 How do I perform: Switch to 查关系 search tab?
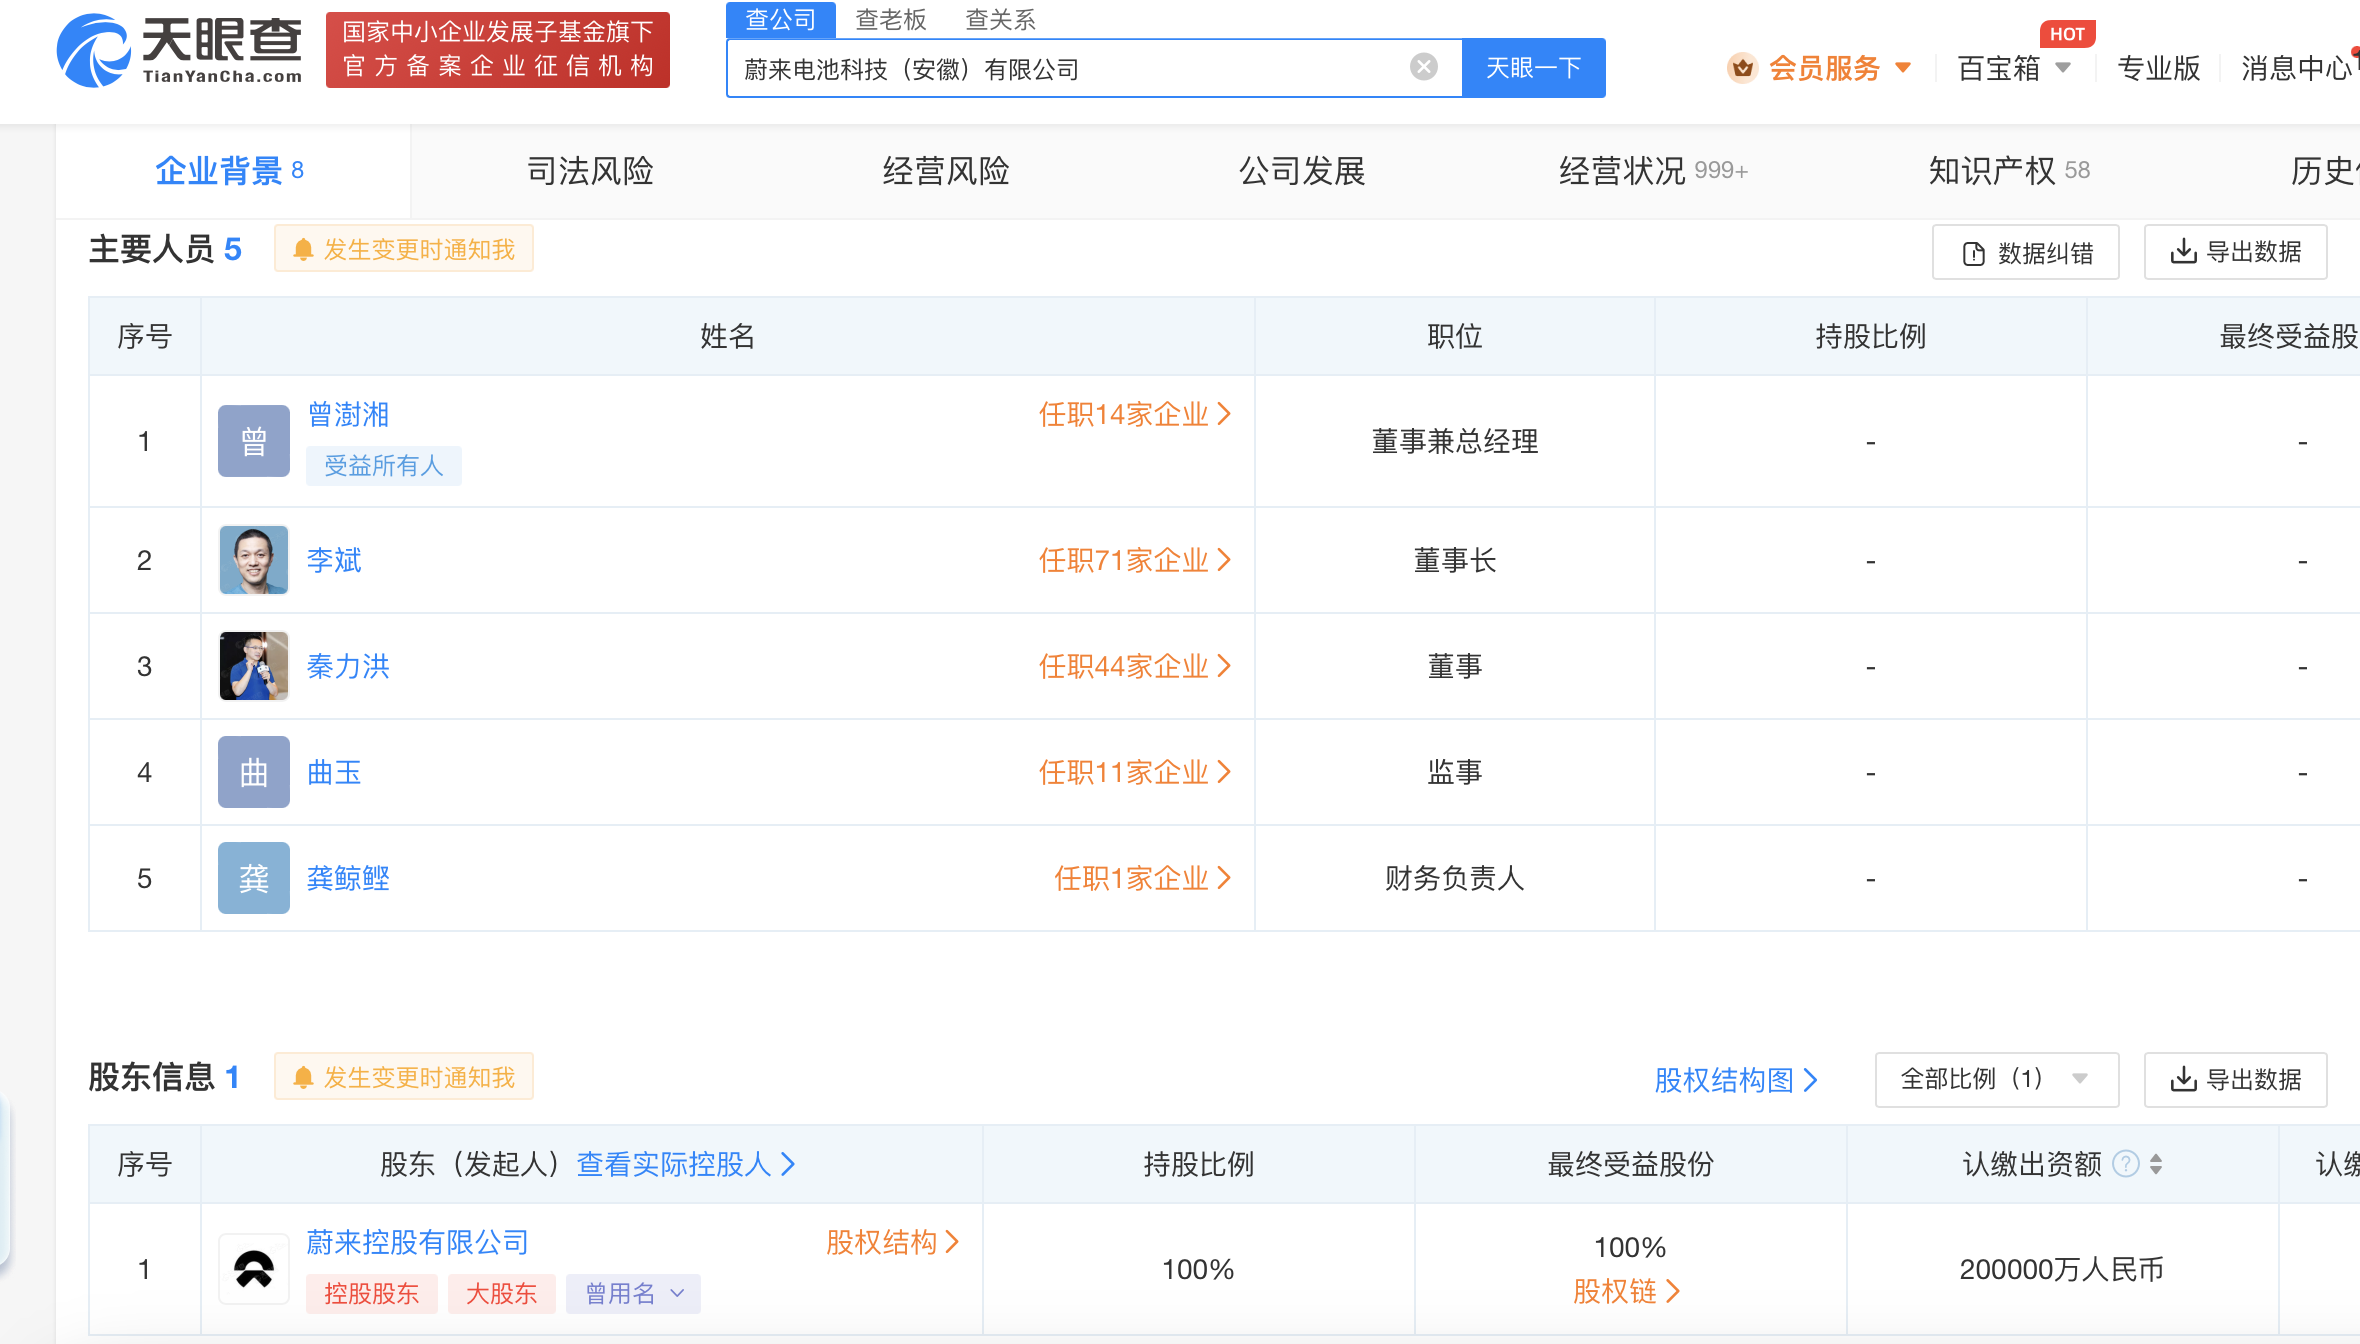point(1000,19)
